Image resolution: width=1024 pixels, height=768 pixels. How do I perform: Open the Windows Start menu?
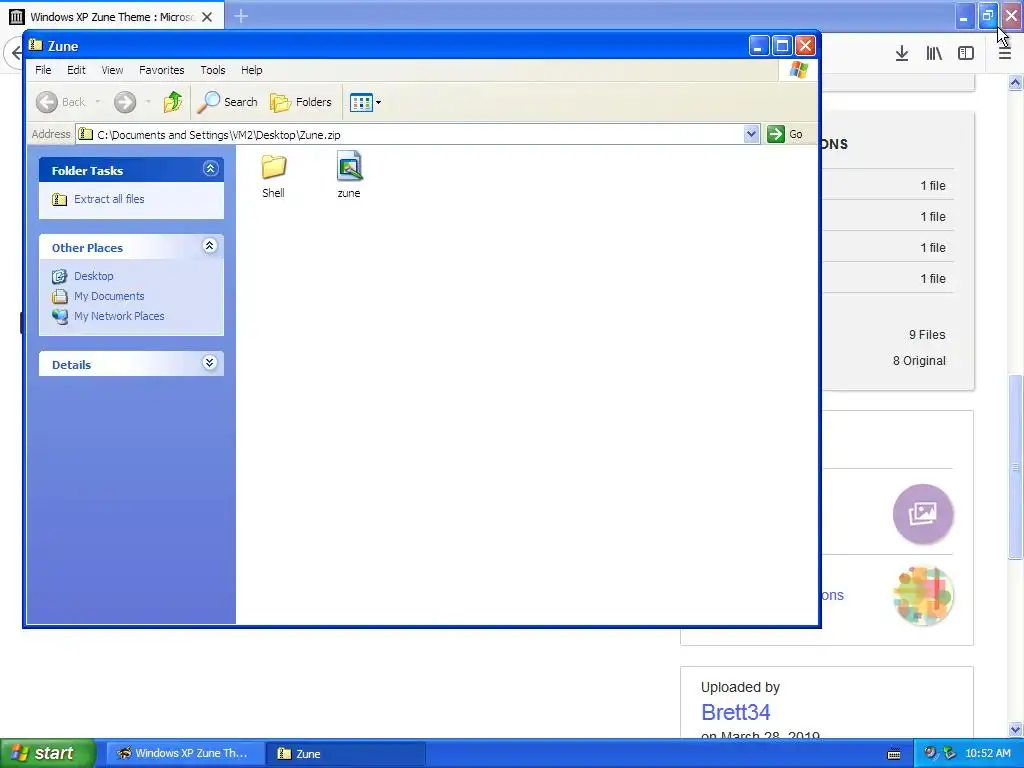47,753
